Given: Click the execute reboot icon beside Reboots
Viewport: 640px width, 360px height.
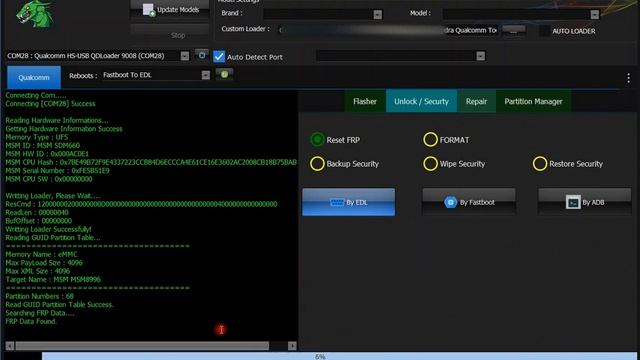Looking at the screenshot, I should 224,74.
